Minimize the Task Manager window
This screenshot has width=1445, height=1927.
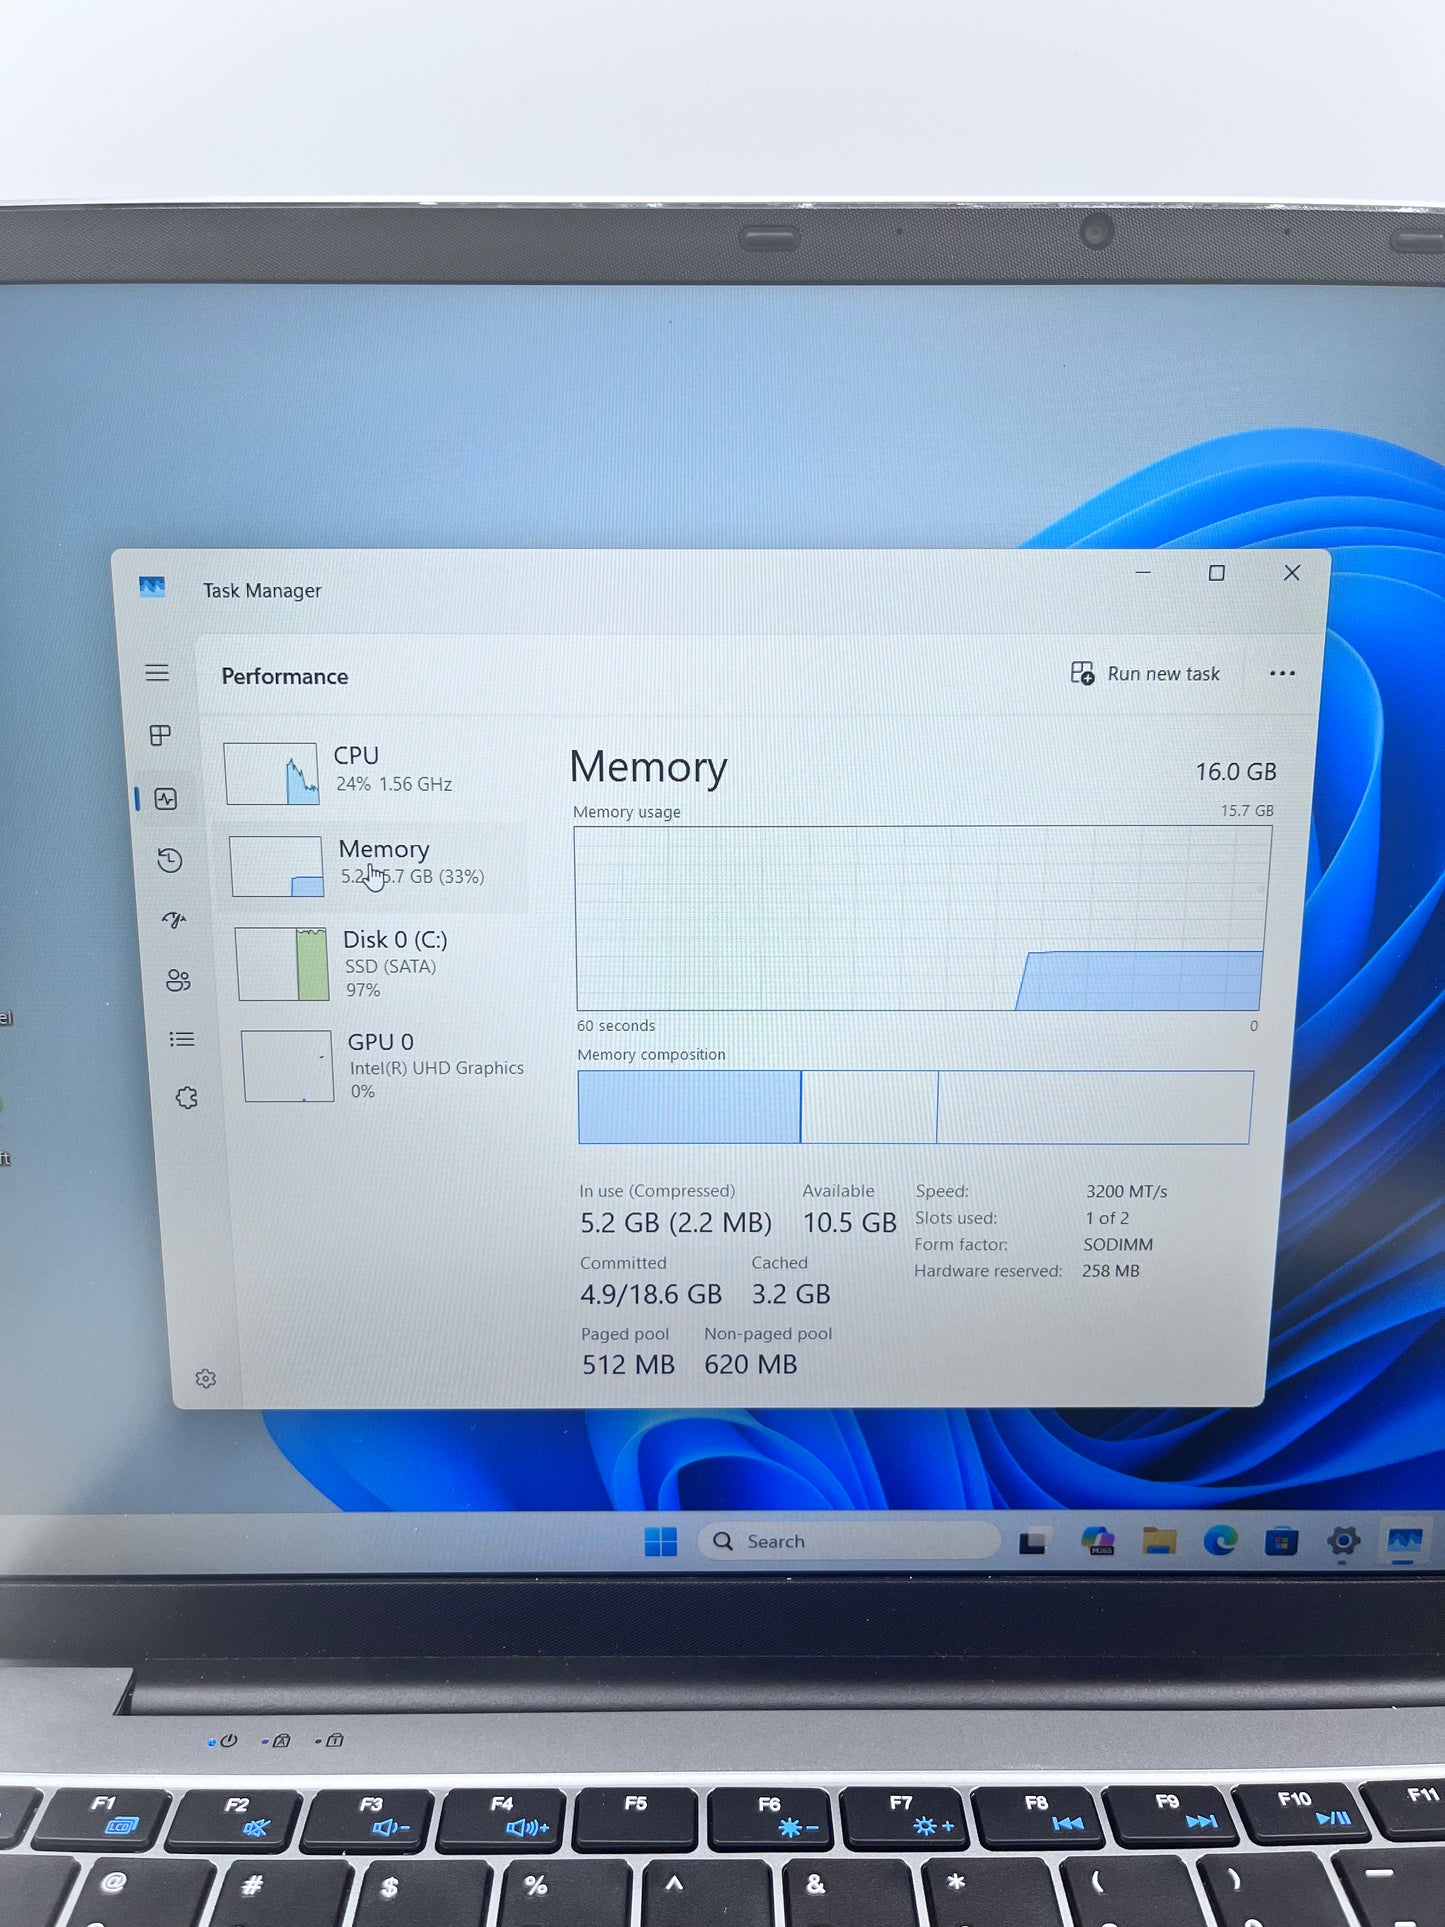click(1143, 573)
